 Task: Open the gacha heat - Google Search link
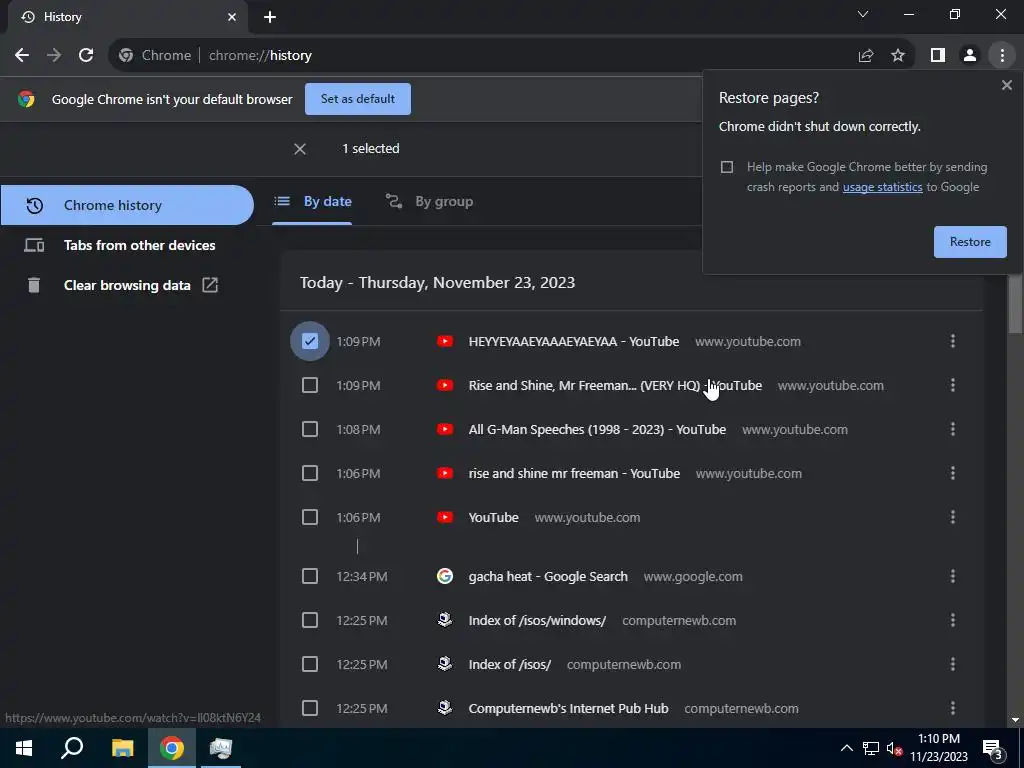click(548, 577)
